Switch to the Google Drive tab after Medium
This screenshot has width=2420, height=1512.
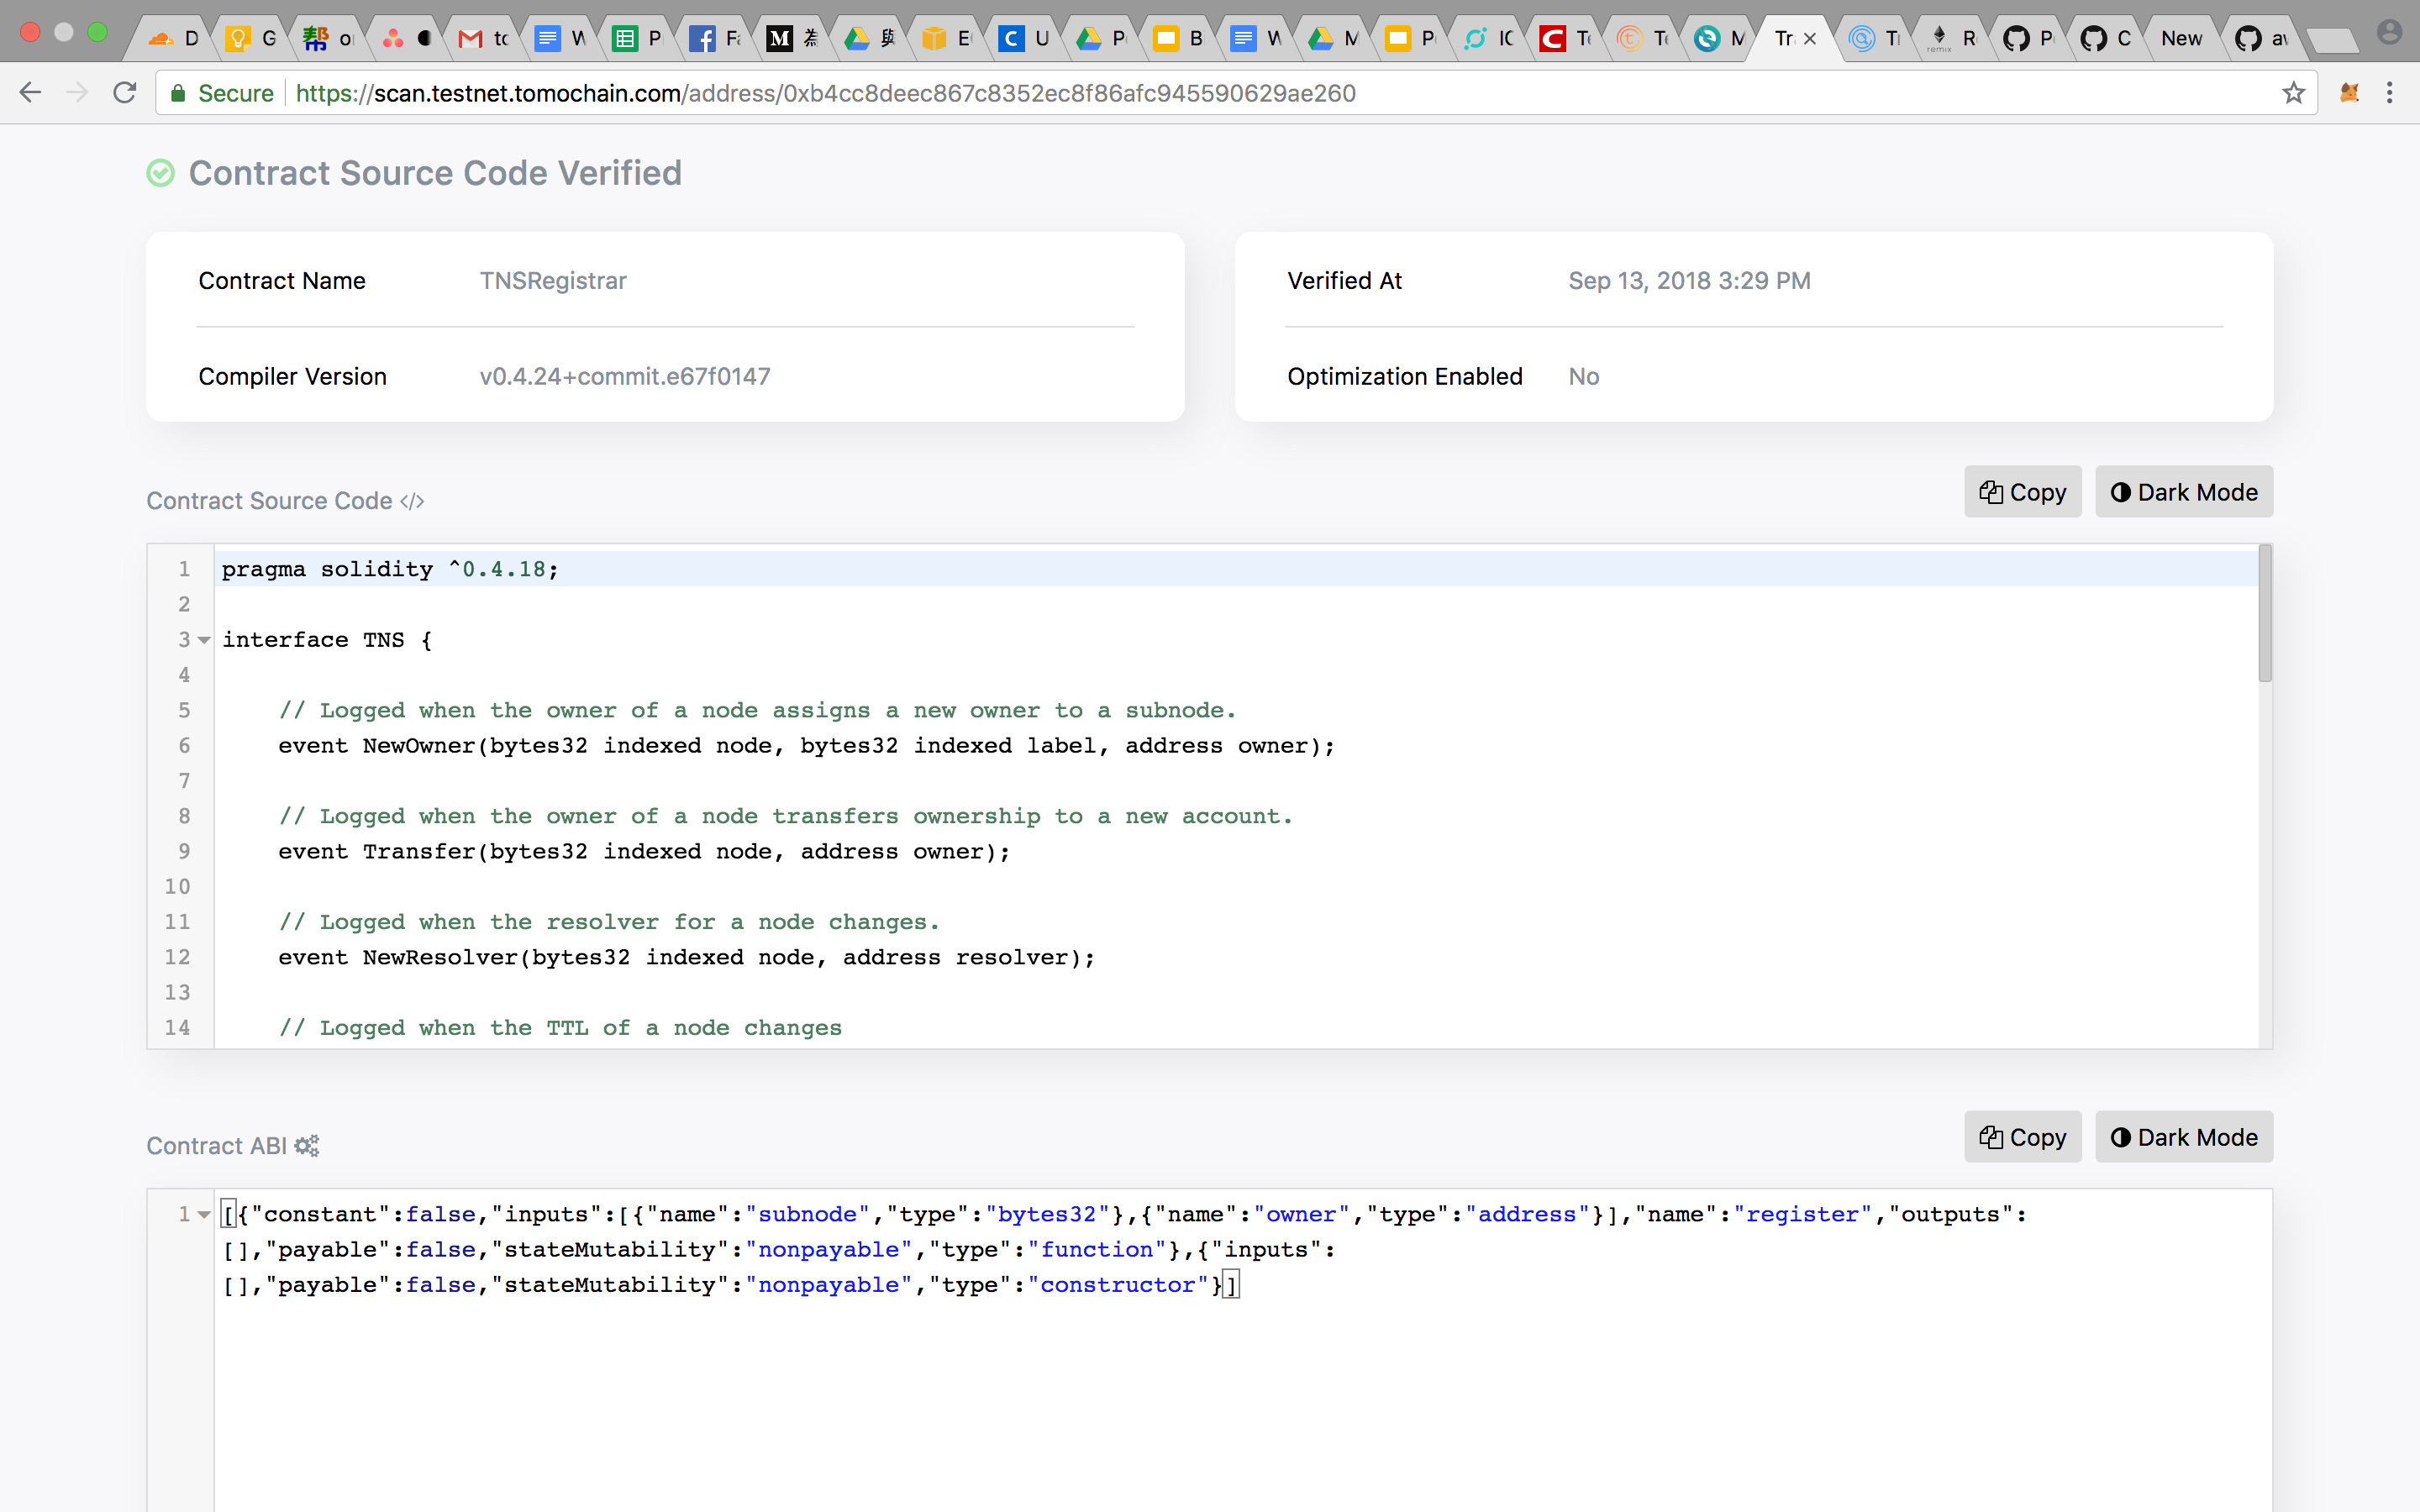[870, 38]
